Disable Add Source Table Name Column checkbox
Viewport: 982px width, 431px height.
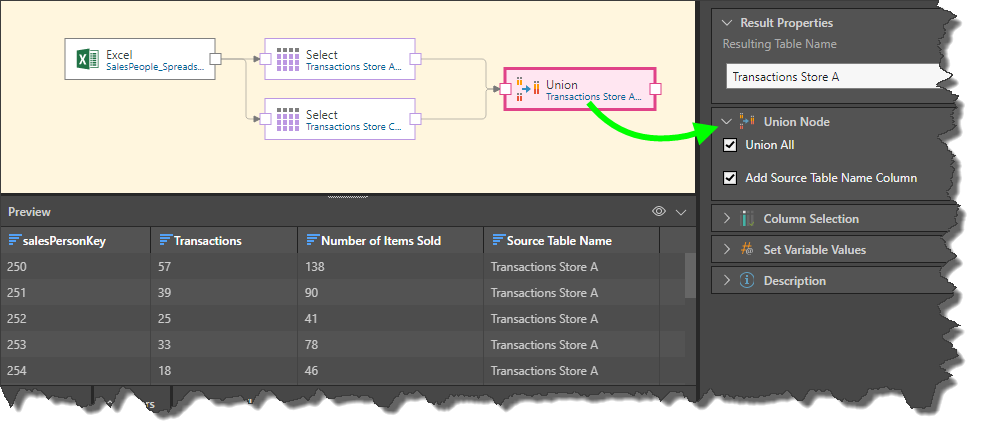[x=730, y=178]
